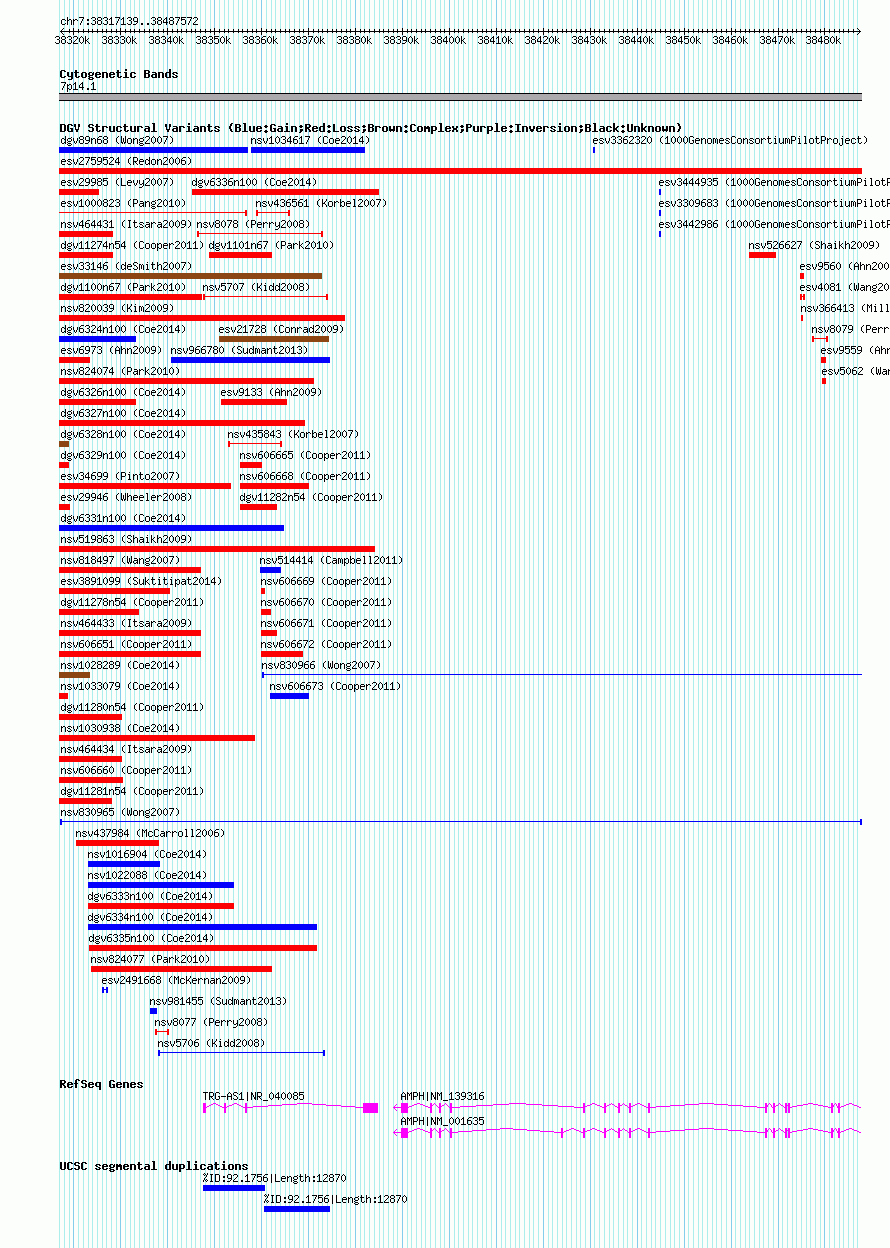Screen dimensions: 890x1248
Task: Click the 38480k ruler tick label
Action: coord(823,40)
